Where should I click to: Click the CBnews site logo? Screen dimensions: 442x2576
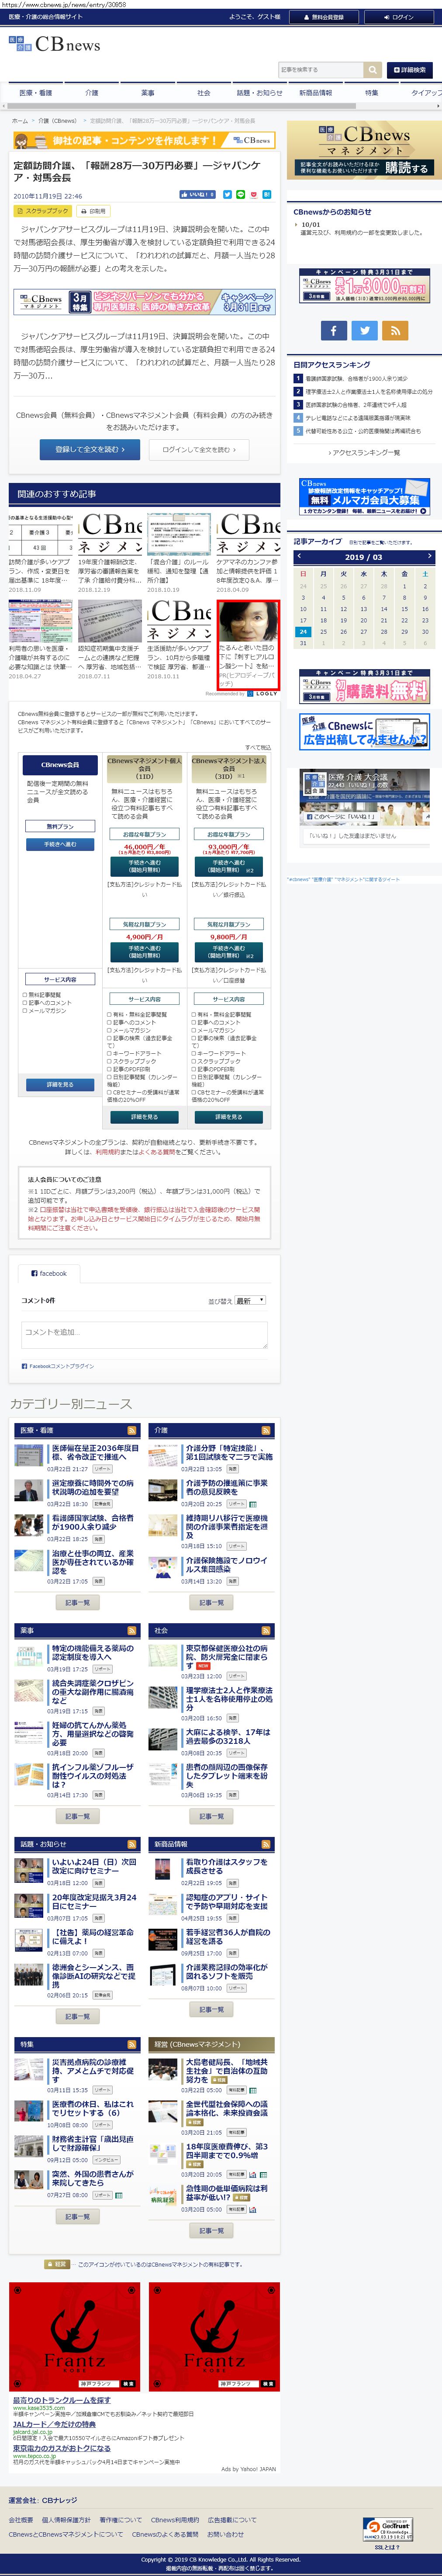(x=56, y=45)
